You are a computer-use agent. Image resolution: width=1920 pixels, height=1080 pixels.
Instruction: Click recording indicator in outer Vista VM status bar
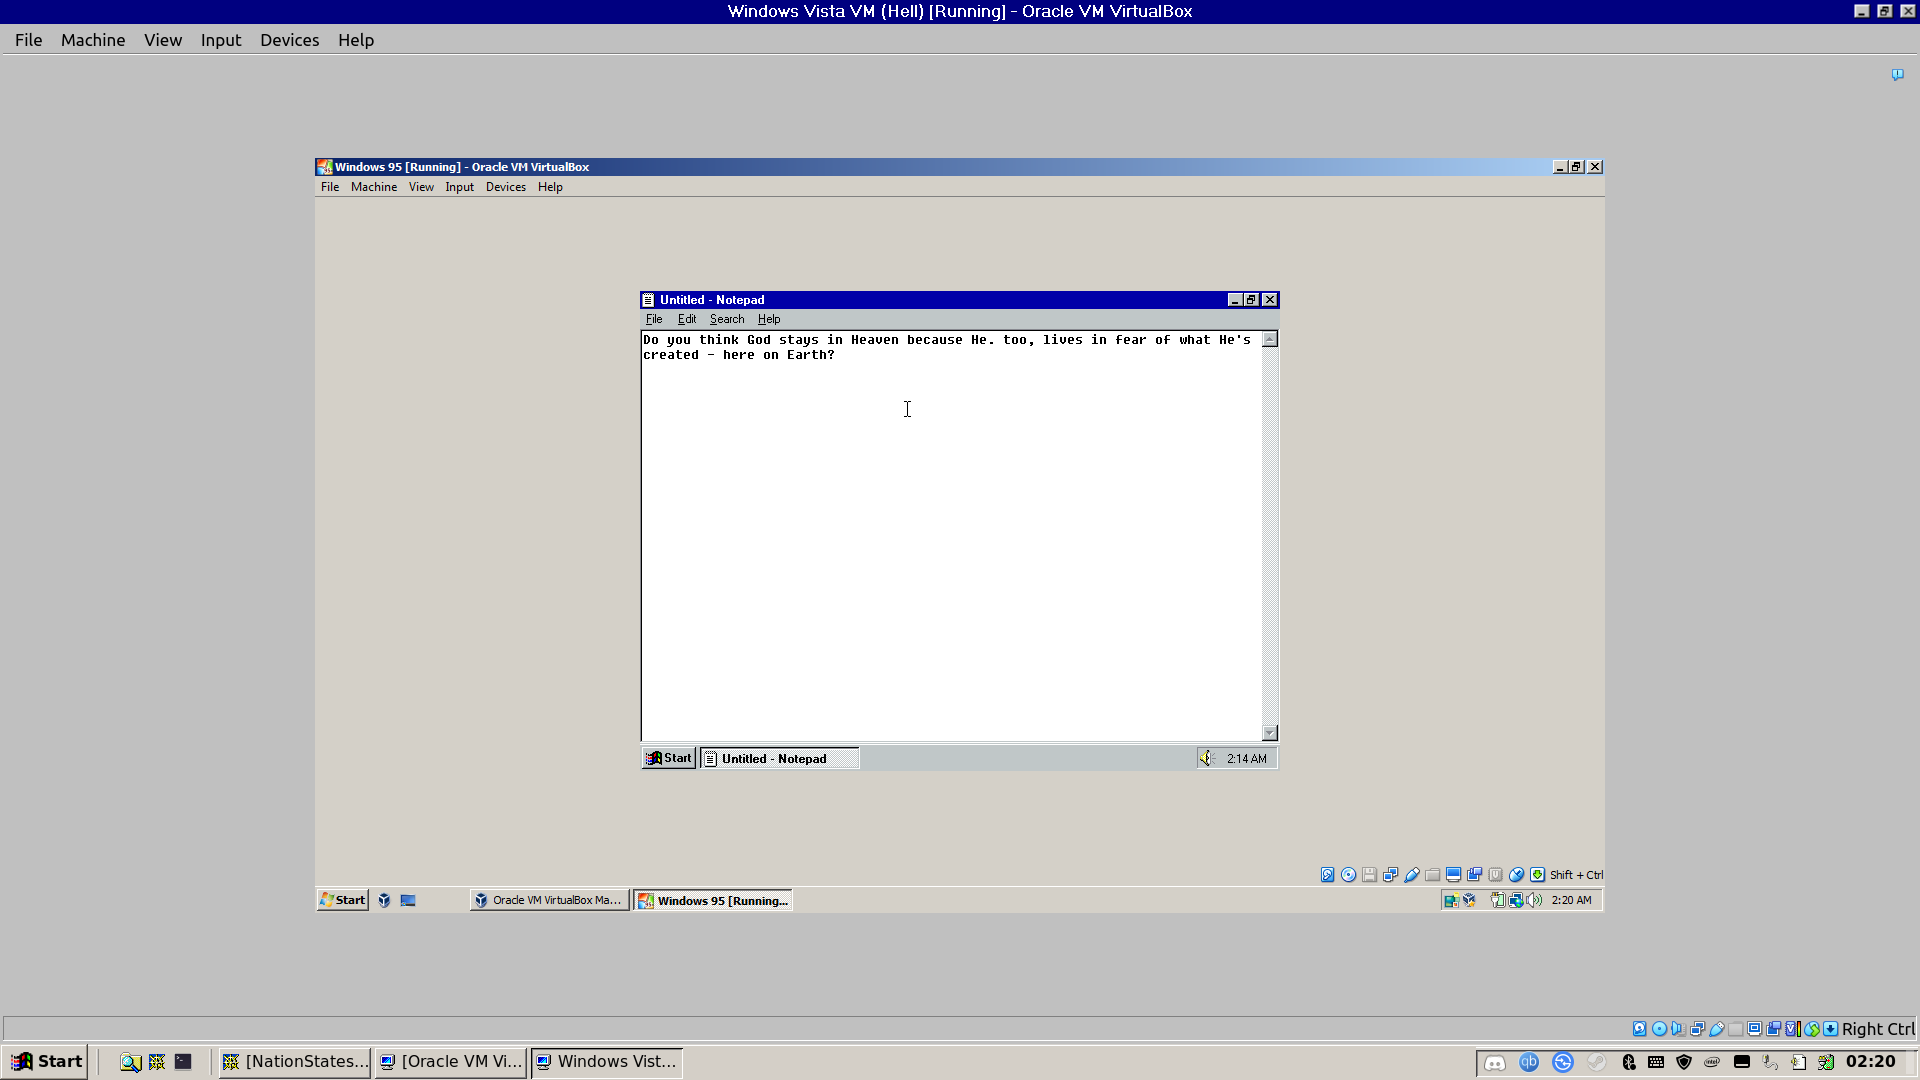click(x=1773, y=1029)
